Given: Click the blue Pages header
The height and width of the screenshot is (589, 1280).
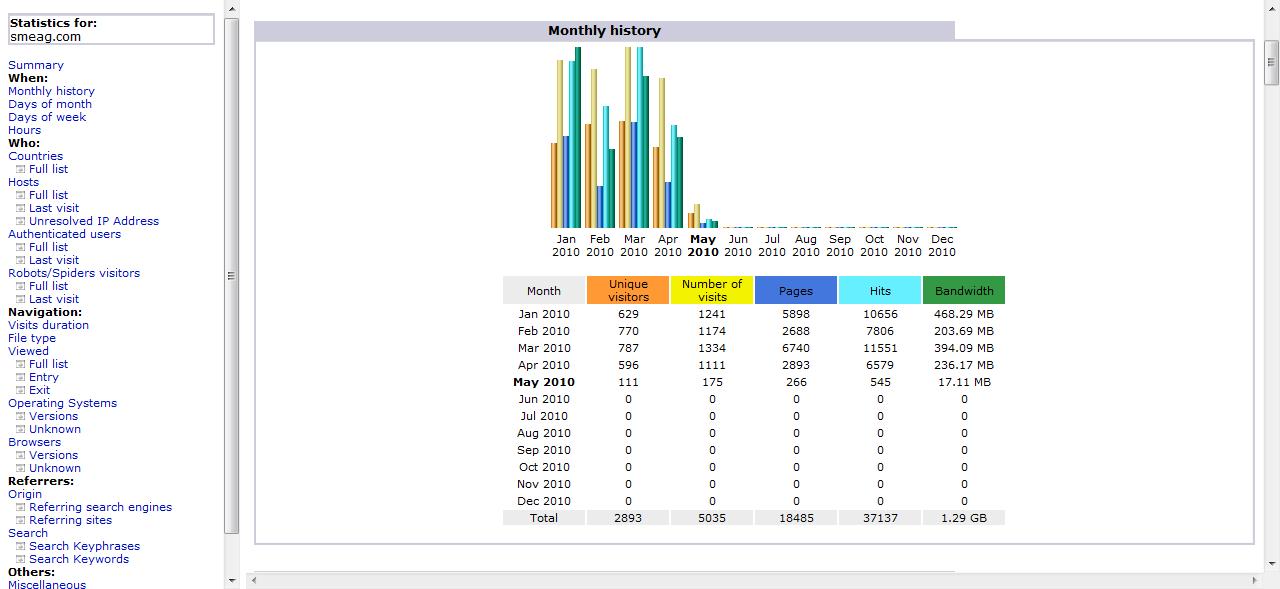Looking at the screenshot, I should pos(796,290).
